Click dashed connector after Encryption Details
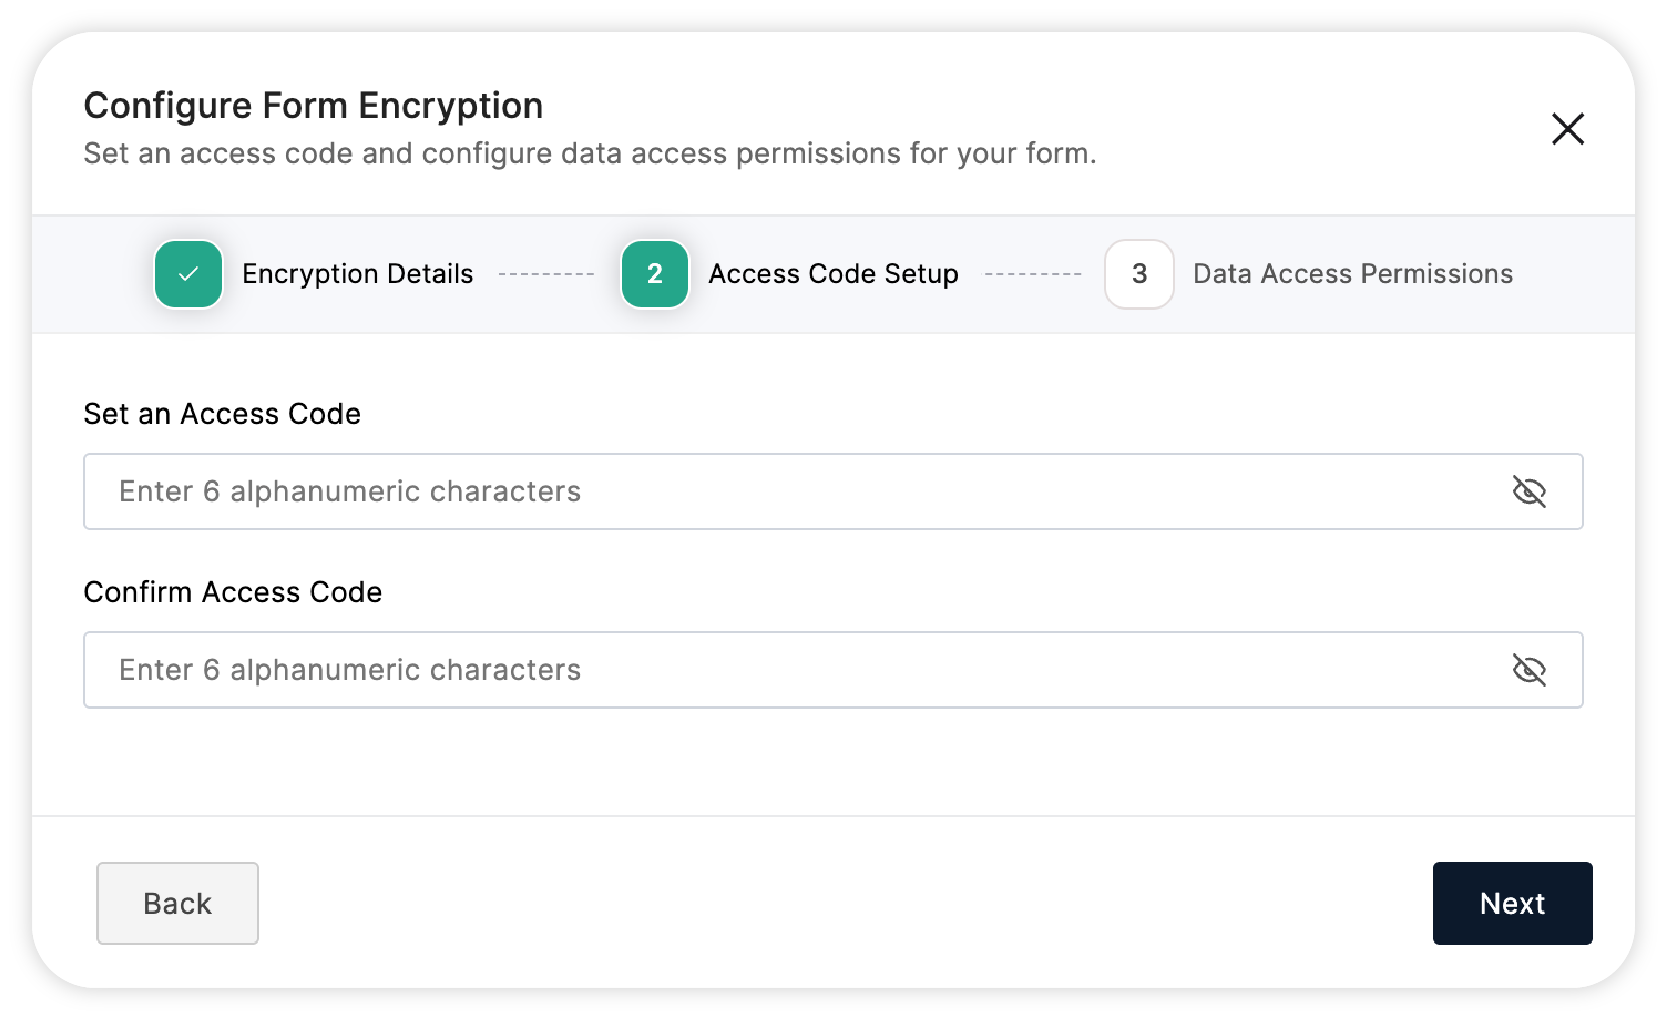 [x=546, y=274]
